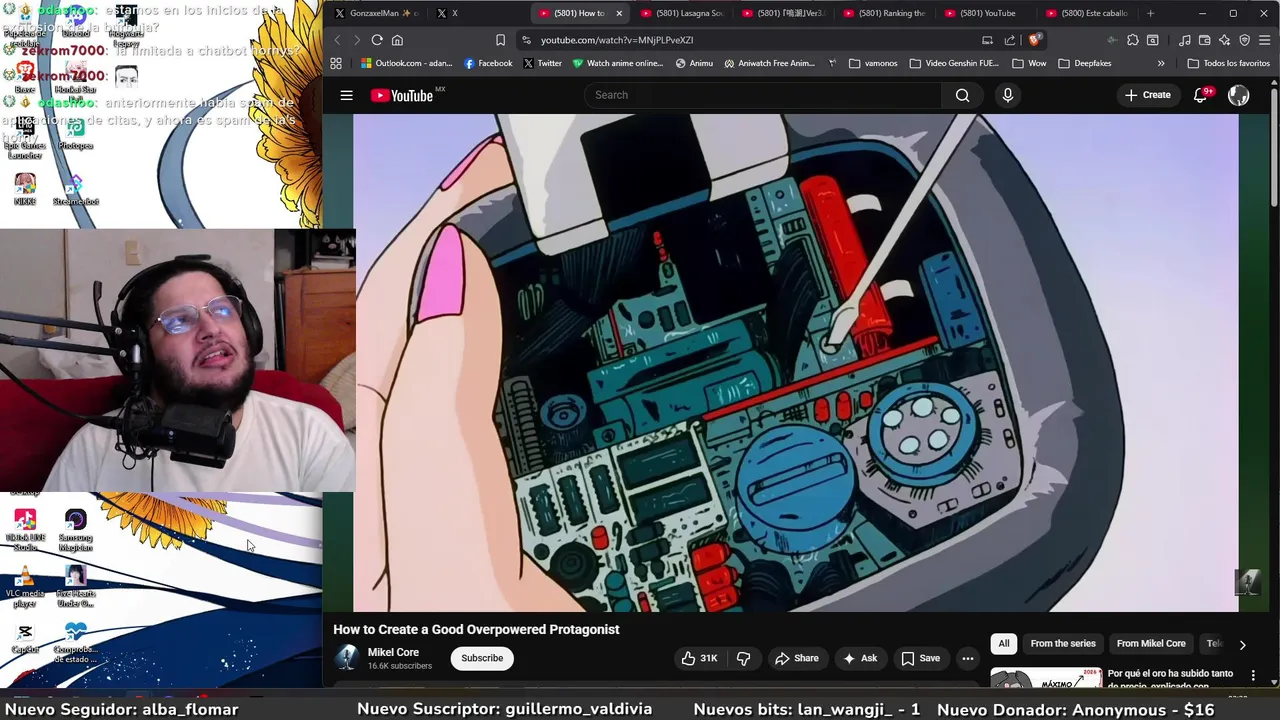This screenshot has height=720, width=1280.
Task: Open a new browser tab with plus
Action: [x=1150, y=13]
